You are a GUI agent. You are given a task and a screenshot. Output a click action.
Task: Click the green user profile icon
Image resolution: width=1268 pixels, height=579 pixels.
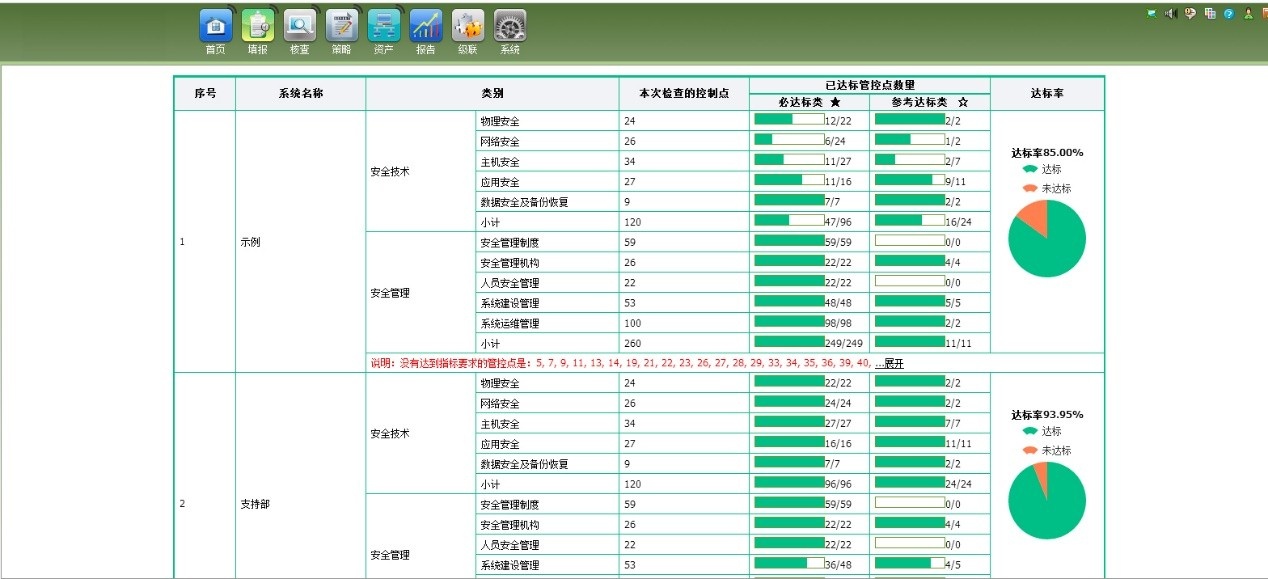(x=1248, y=14)
